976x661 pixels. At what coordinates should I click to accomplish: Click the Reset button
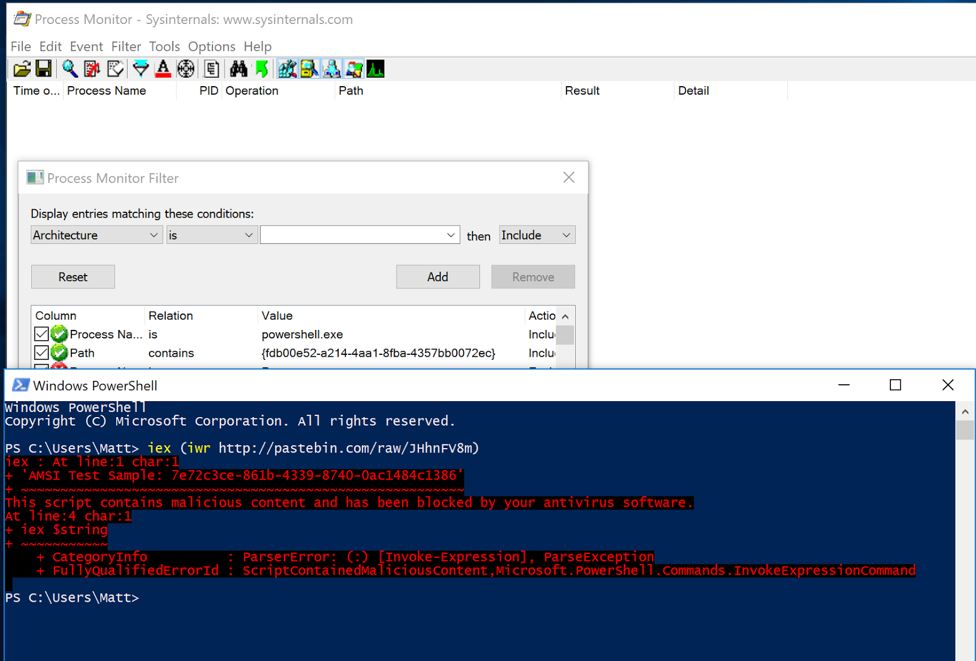(73, 277)
